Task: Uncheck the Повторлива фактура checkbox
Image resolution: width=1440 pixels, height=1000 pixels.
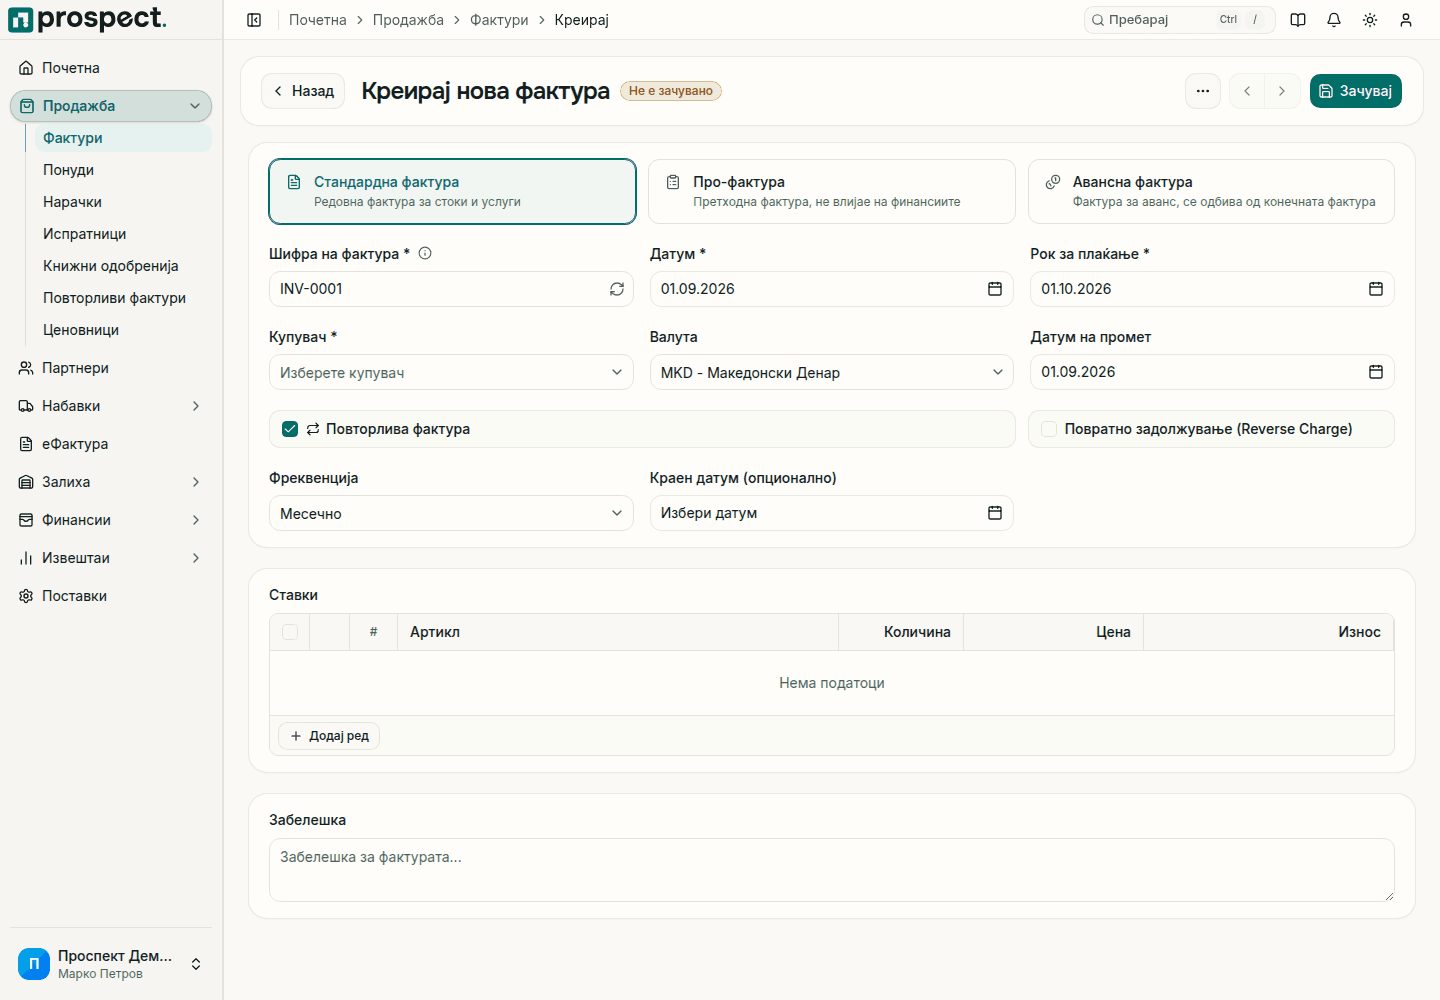Action: (290, 429)
